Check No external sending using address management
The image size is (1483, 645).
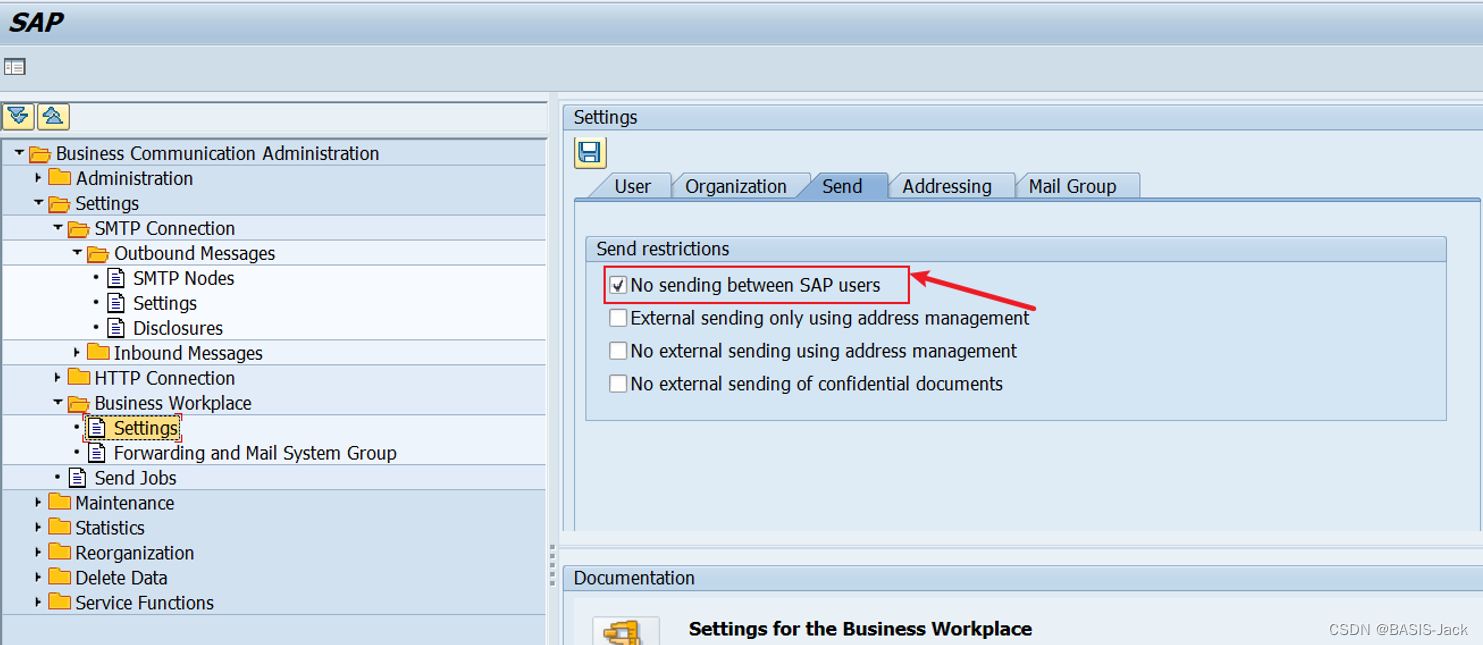coord(618,351)
